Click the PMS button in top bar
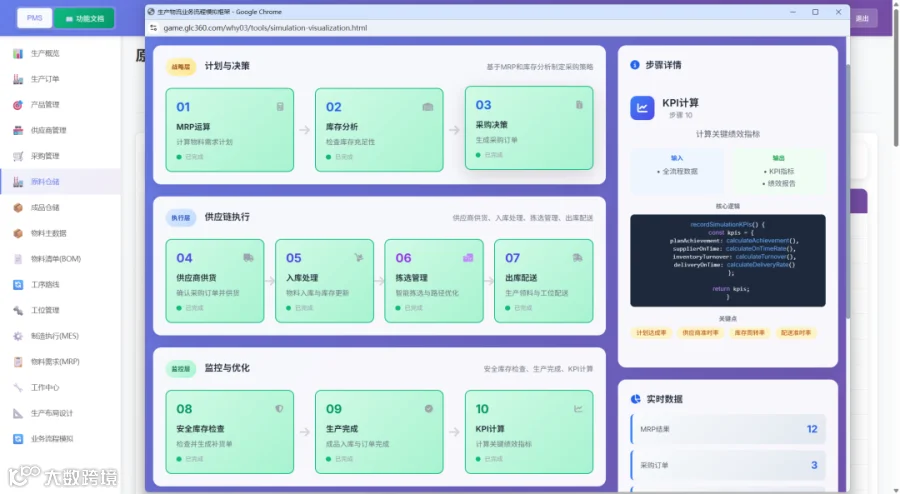Viewport: 900px width, 494px height. (x=34, y=18)
